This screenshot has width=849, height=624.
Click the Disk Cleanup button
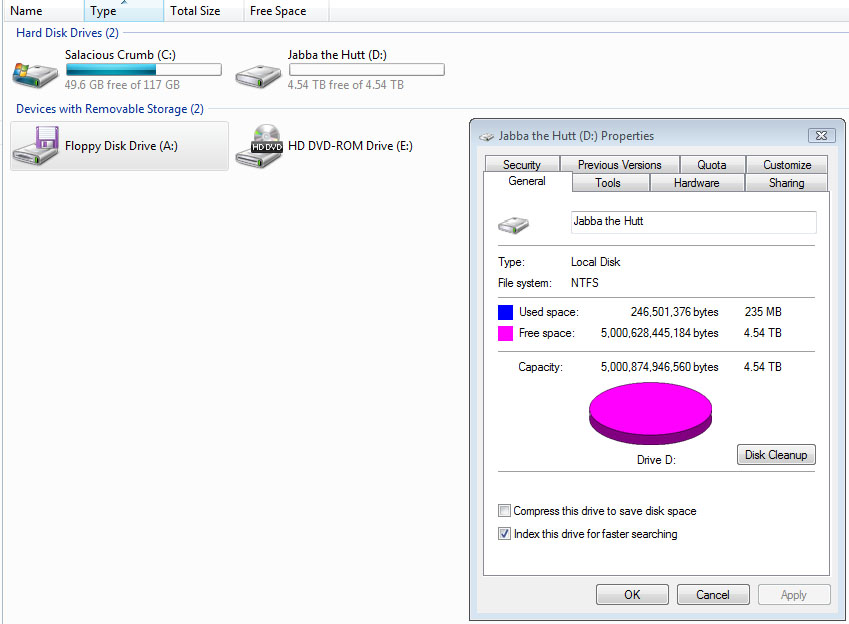pos(776,455)
